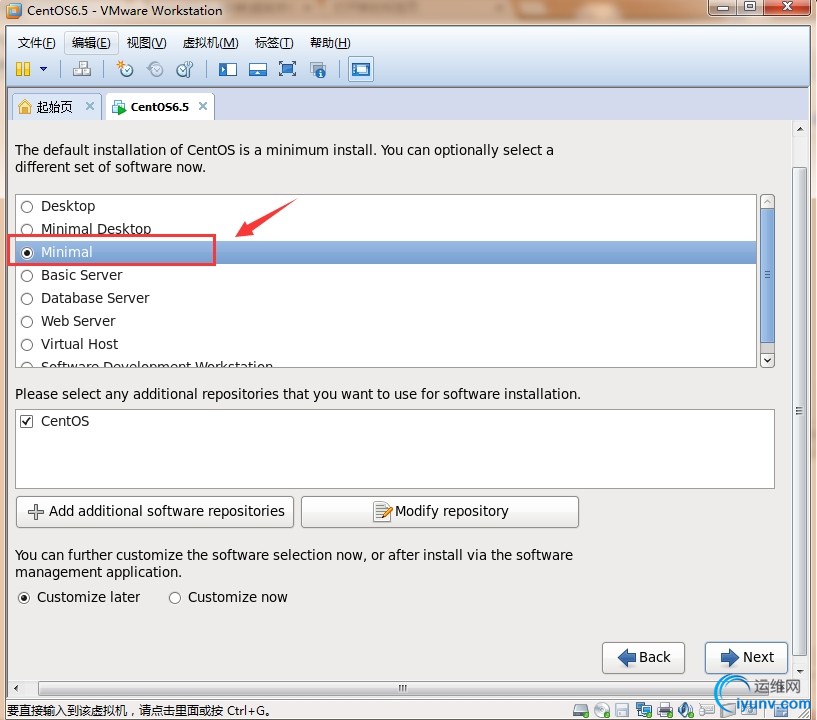Open the 文件(F) menu

click(x=36, y=43)
